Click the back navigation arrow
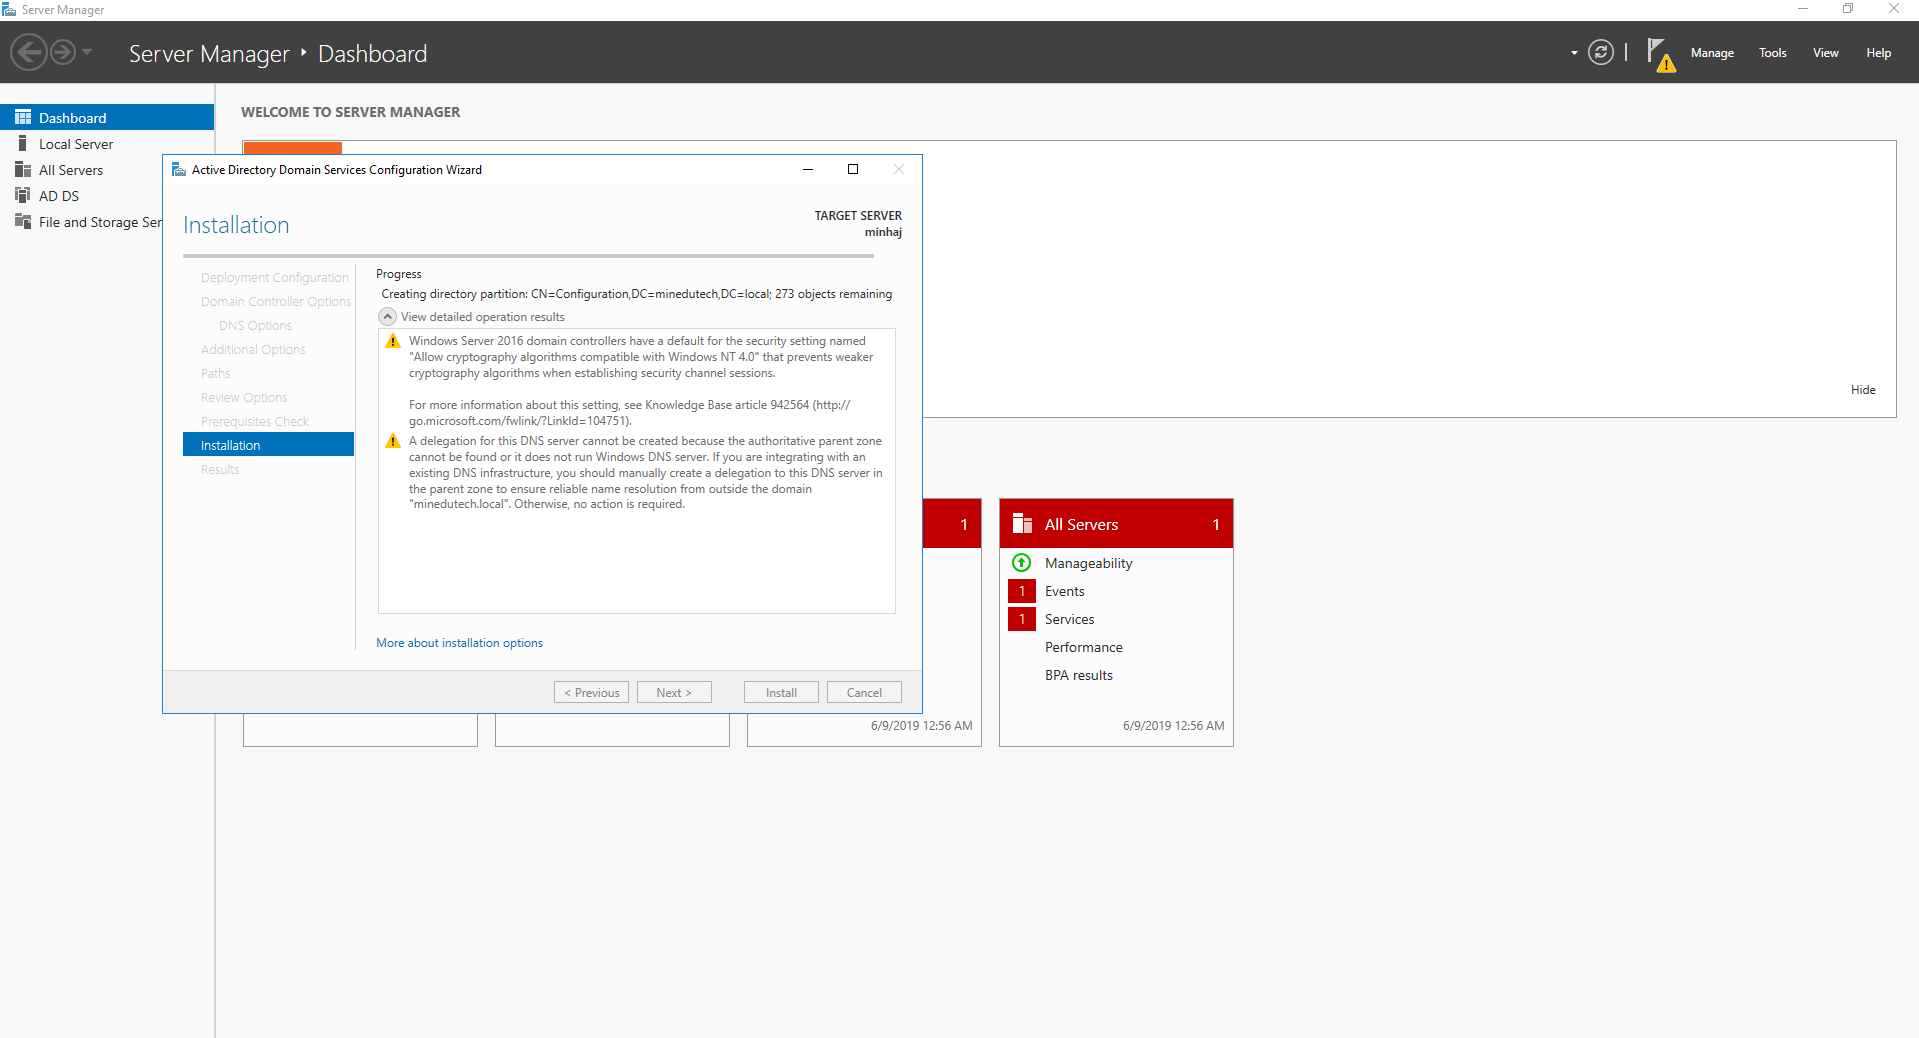This screenshot has width=1919, height=1038. (x=29, y=52)
